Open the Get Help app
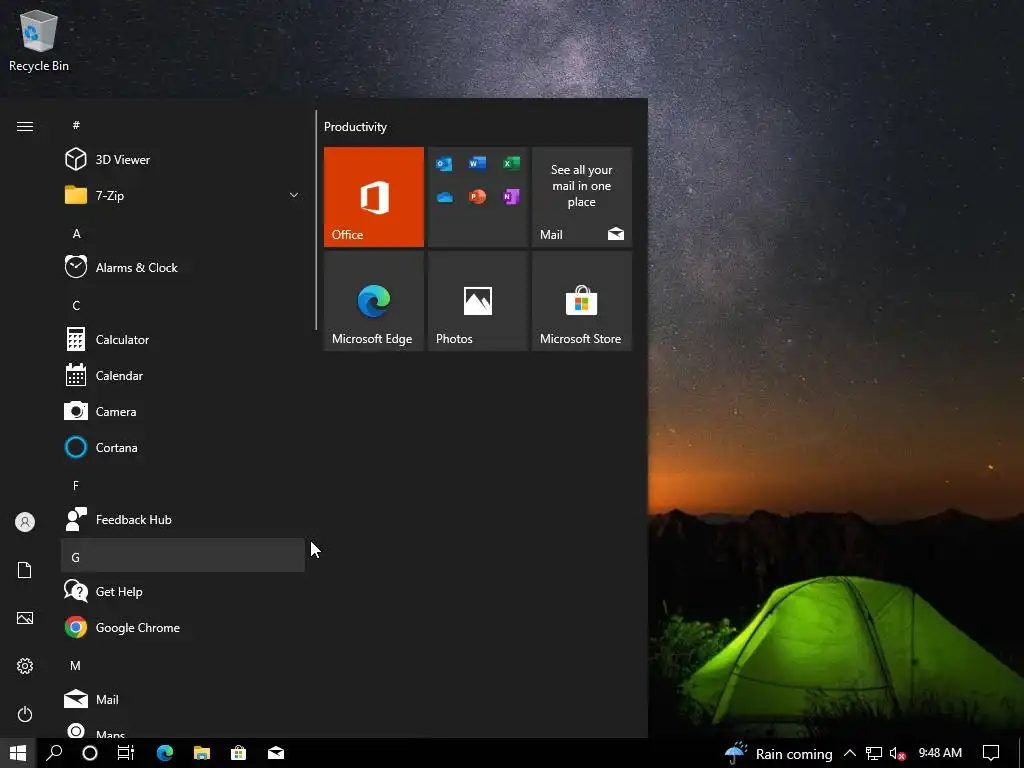Screen dimensions: 1024x768 (x=183, y=591)
